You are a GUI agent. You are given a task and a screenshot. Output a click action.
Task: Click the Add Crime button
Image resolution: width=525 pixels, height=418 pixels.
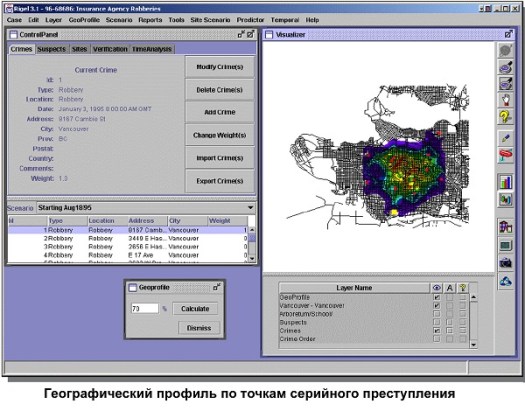coord(220,112)
